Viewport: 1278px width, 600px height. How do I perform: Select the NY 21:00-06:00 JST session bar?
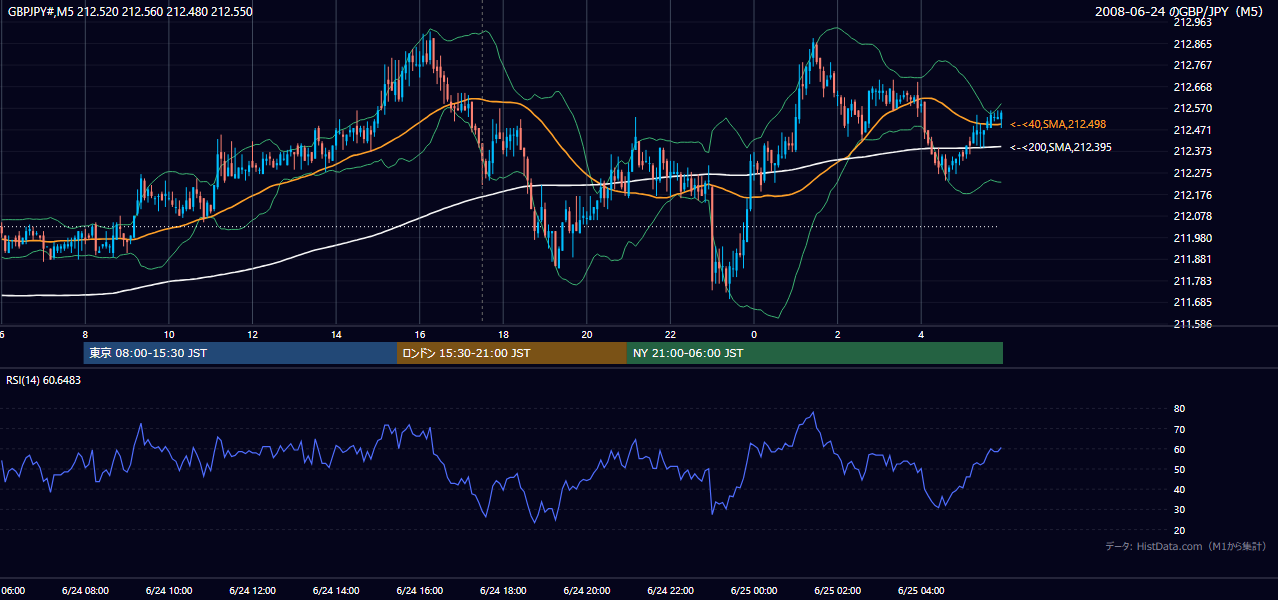pos(815,353)
